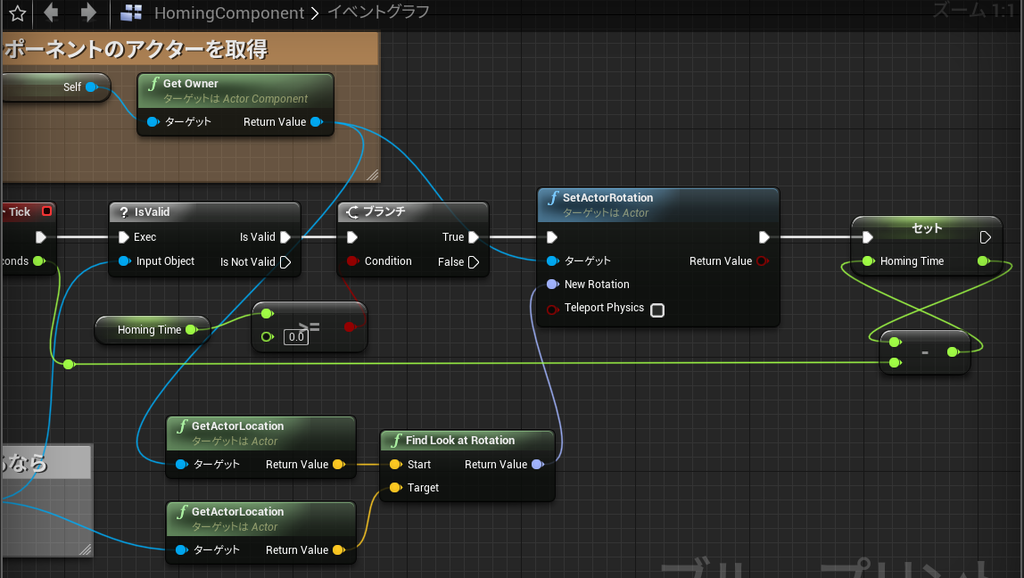
Task: Click the IsValid Exec input pin
Action: pos(123,237)
